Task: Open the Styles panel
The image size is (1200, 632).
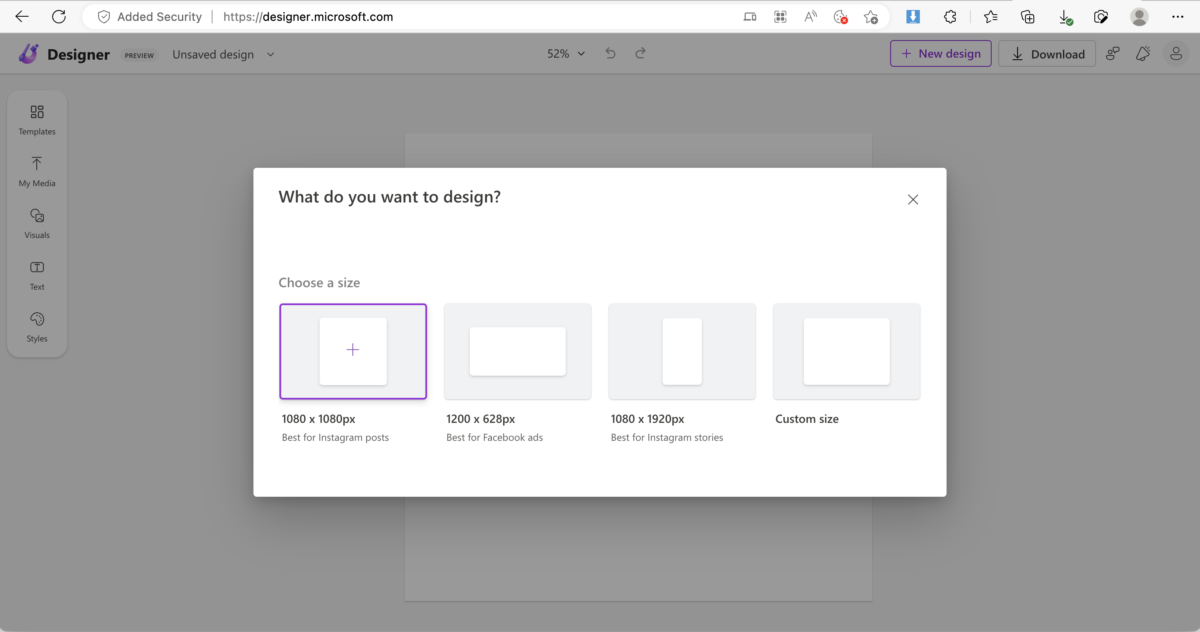Action: coord(37,327)
